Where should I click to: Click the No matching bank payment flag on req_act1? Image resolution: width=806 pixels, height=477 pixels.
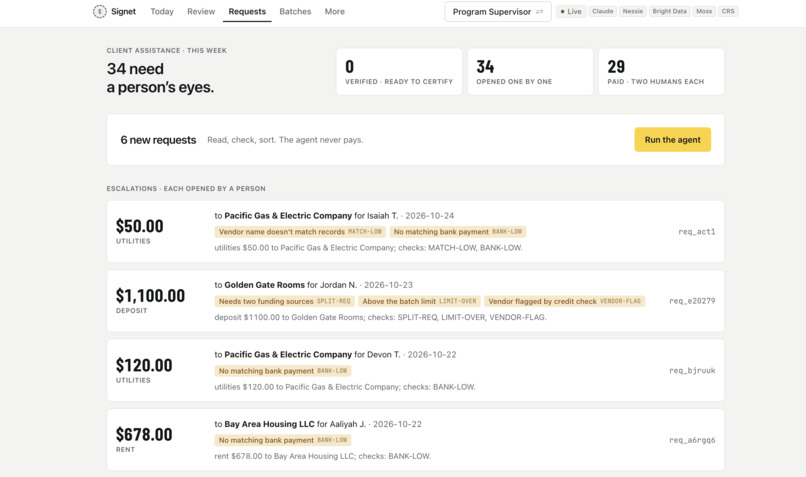(457, 232)
